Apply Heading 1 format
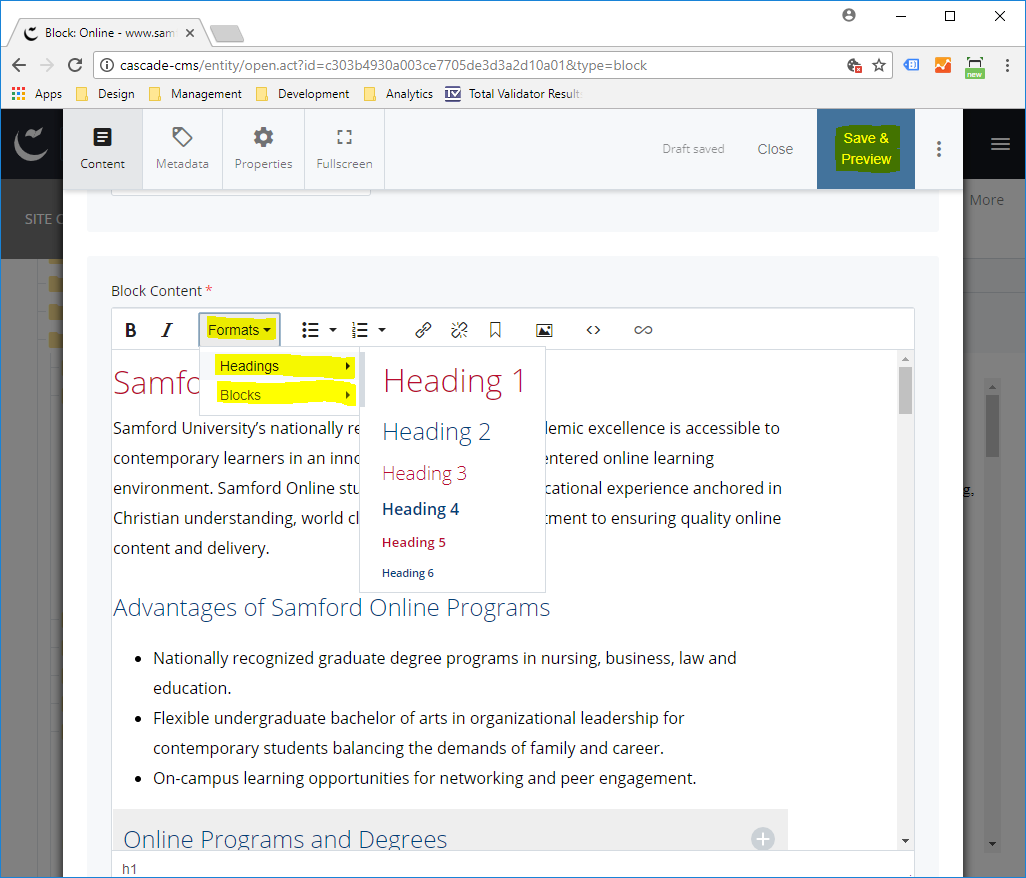Screen dimensions: 1026x878 pyautogui.click(x=454, y=381)
